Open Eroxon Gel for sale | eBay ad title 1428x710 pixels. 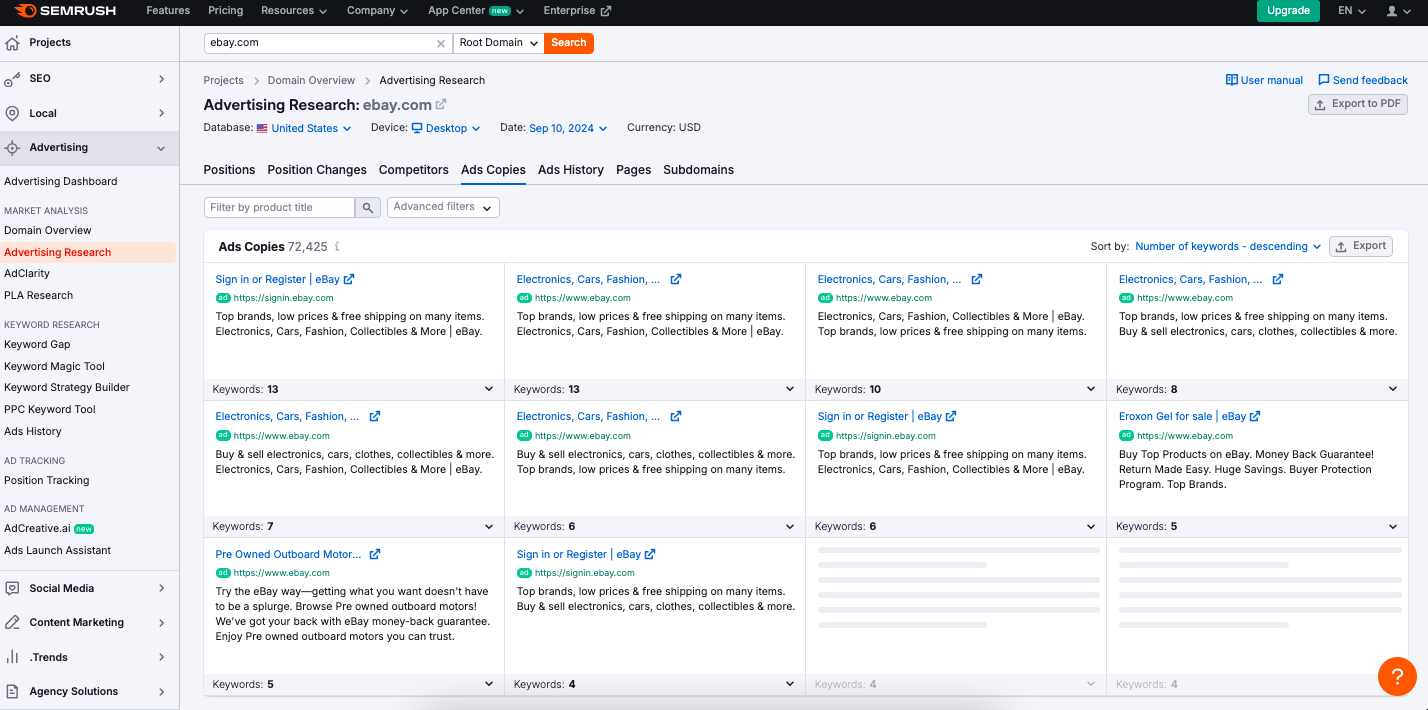[1182, 416]
